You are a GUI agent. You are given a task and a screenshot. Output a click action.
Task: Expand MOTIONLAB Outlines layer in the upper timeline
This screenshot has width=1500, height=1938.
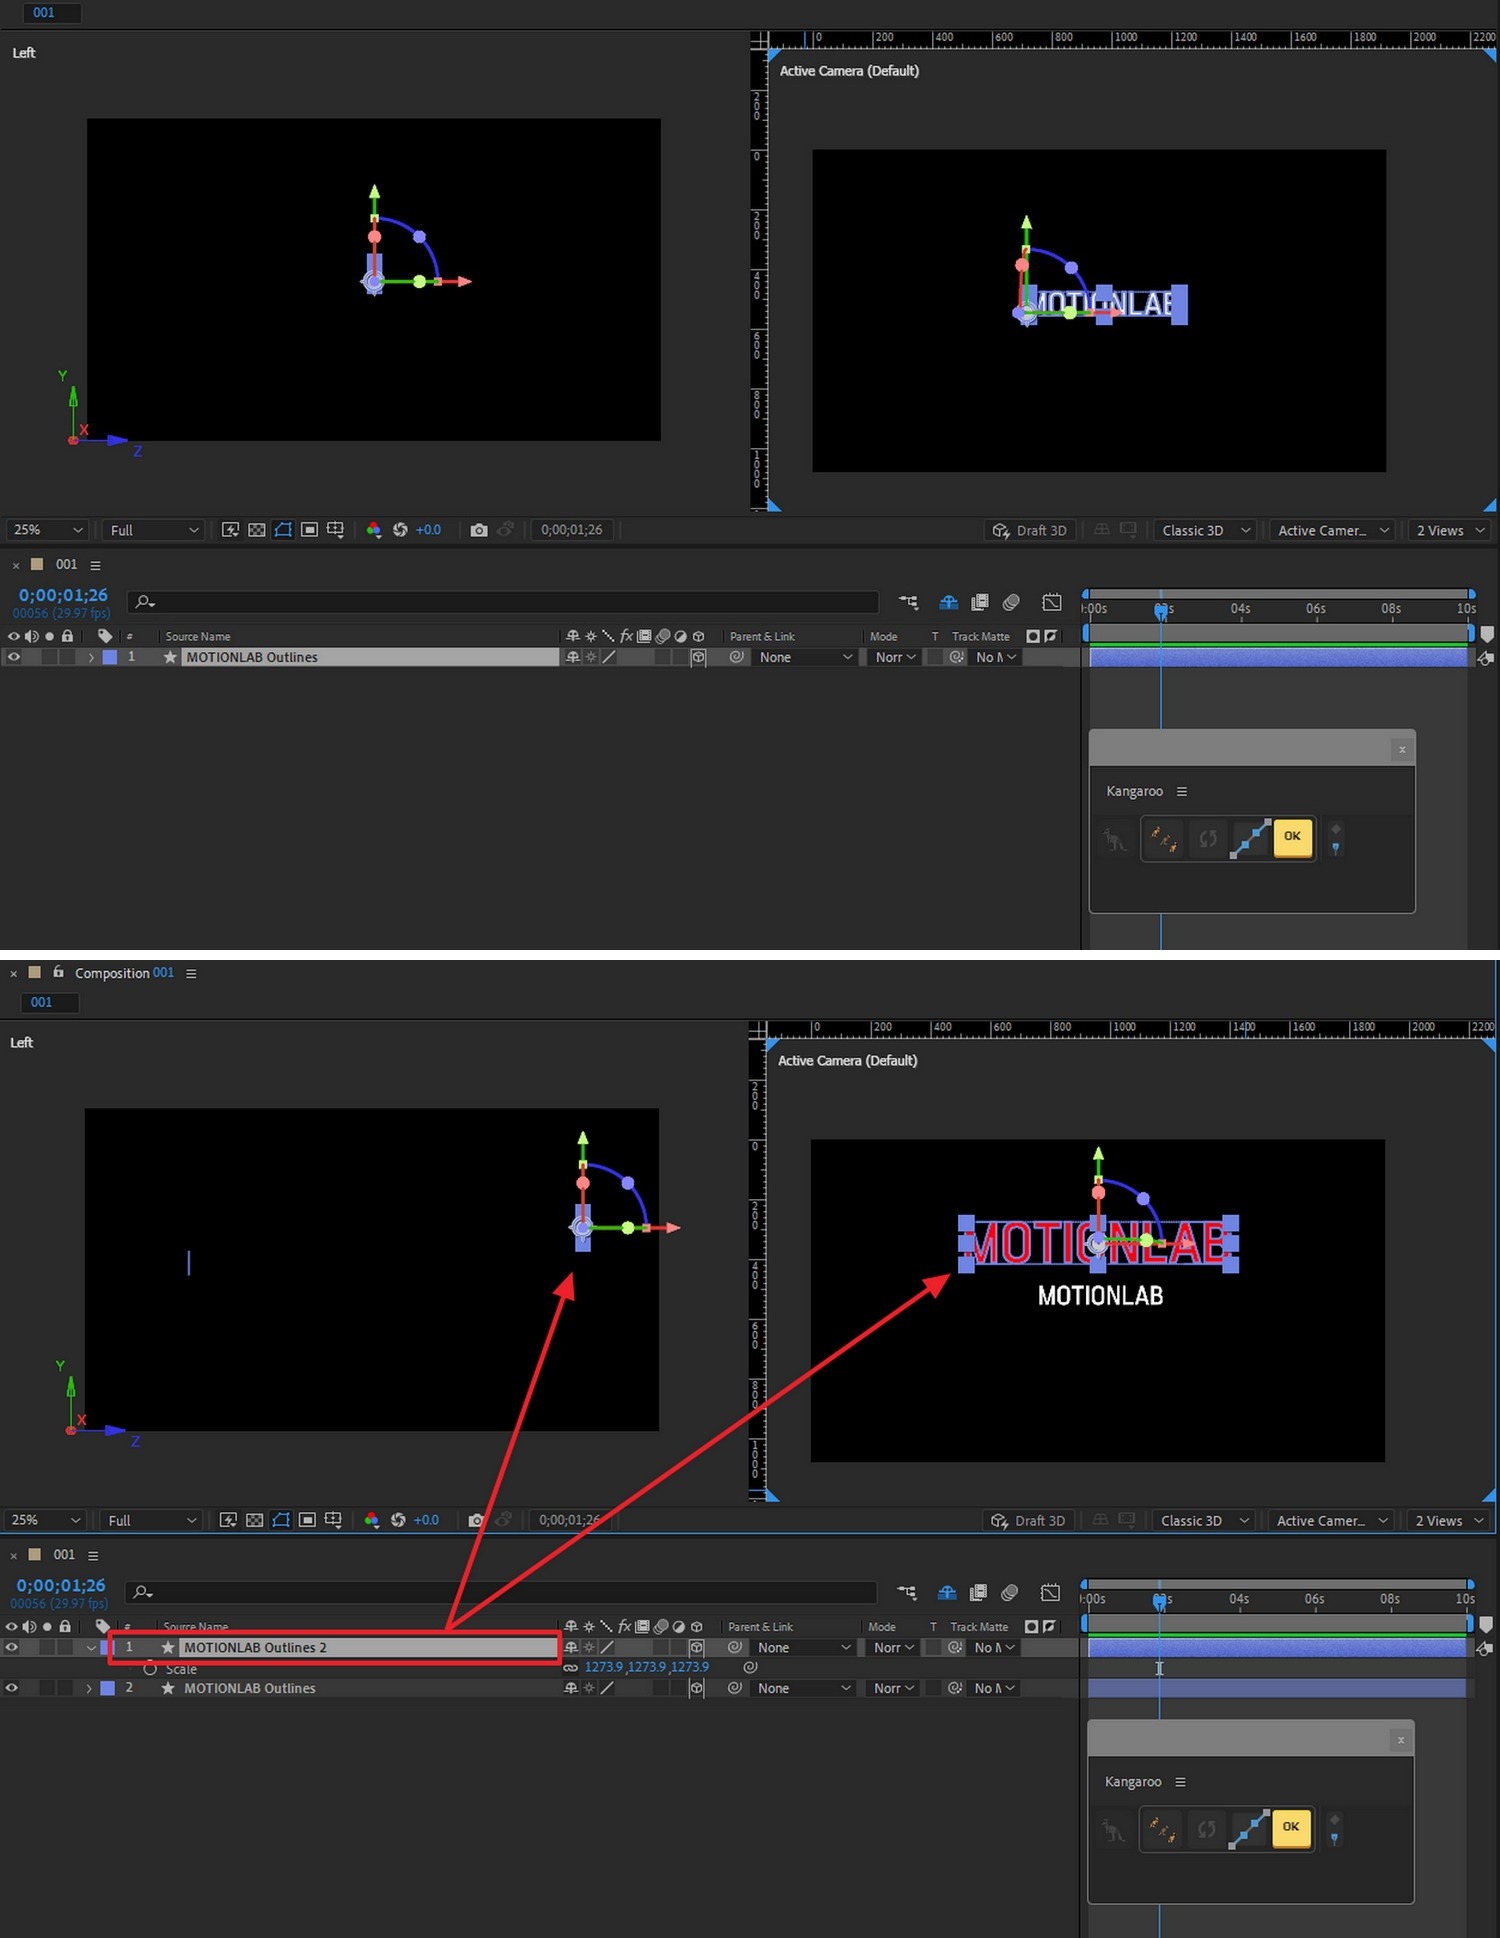[91, 657]
